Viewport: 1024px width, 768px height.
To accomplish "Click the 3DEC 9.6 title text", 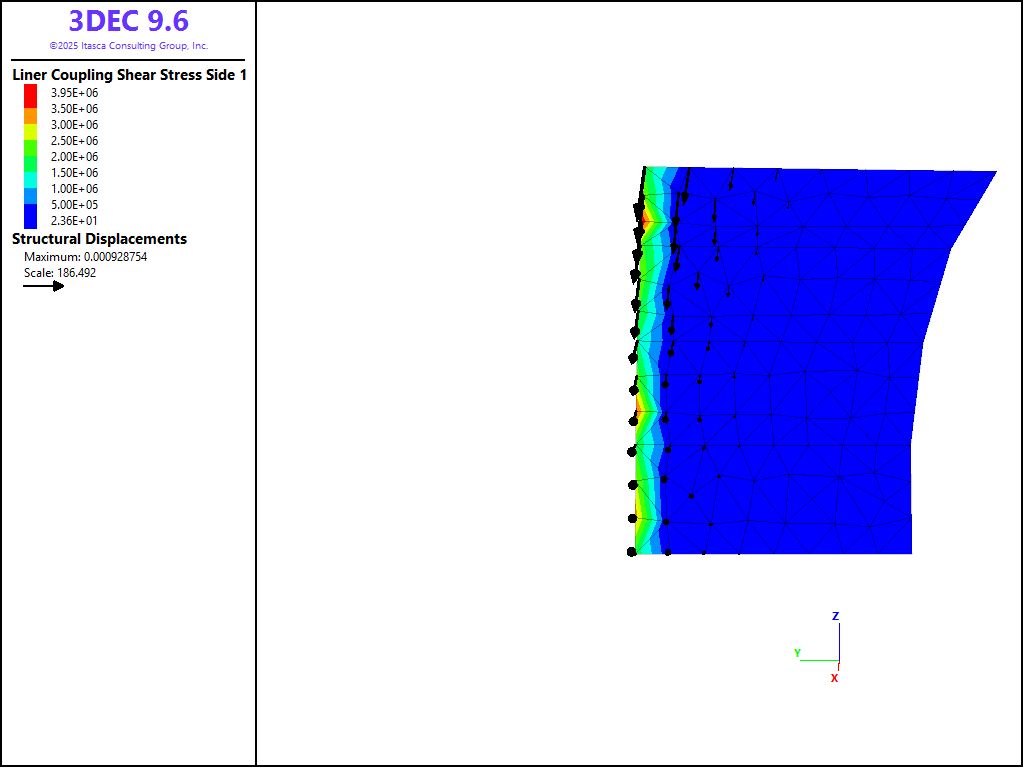I will point(128,21).
